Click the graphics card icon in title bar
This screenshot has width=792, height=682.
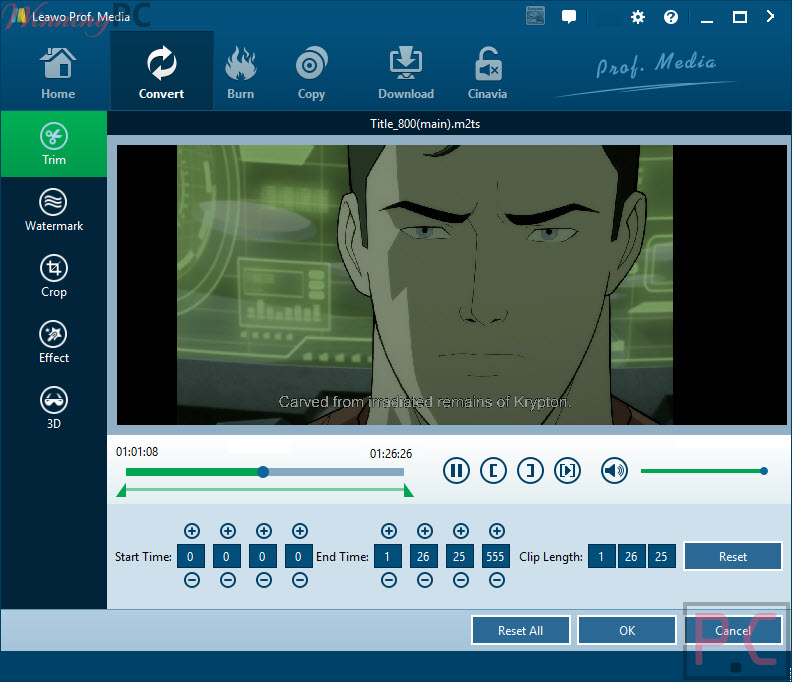535,16
